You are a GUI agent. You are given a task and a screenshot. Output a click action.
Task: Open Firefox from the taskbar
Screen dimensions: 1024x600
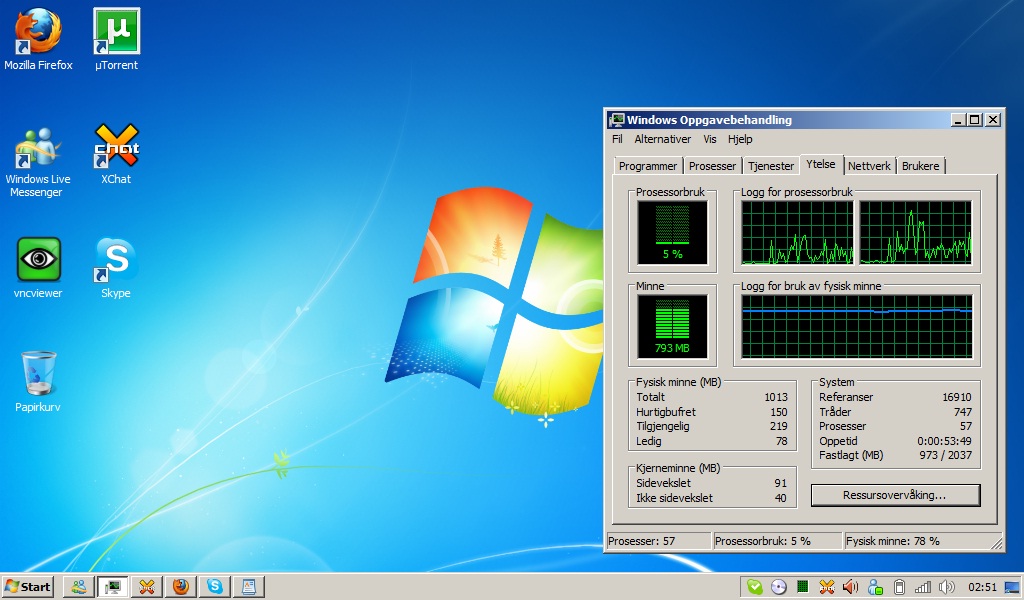pyautogui.click(x=181, y=586)
